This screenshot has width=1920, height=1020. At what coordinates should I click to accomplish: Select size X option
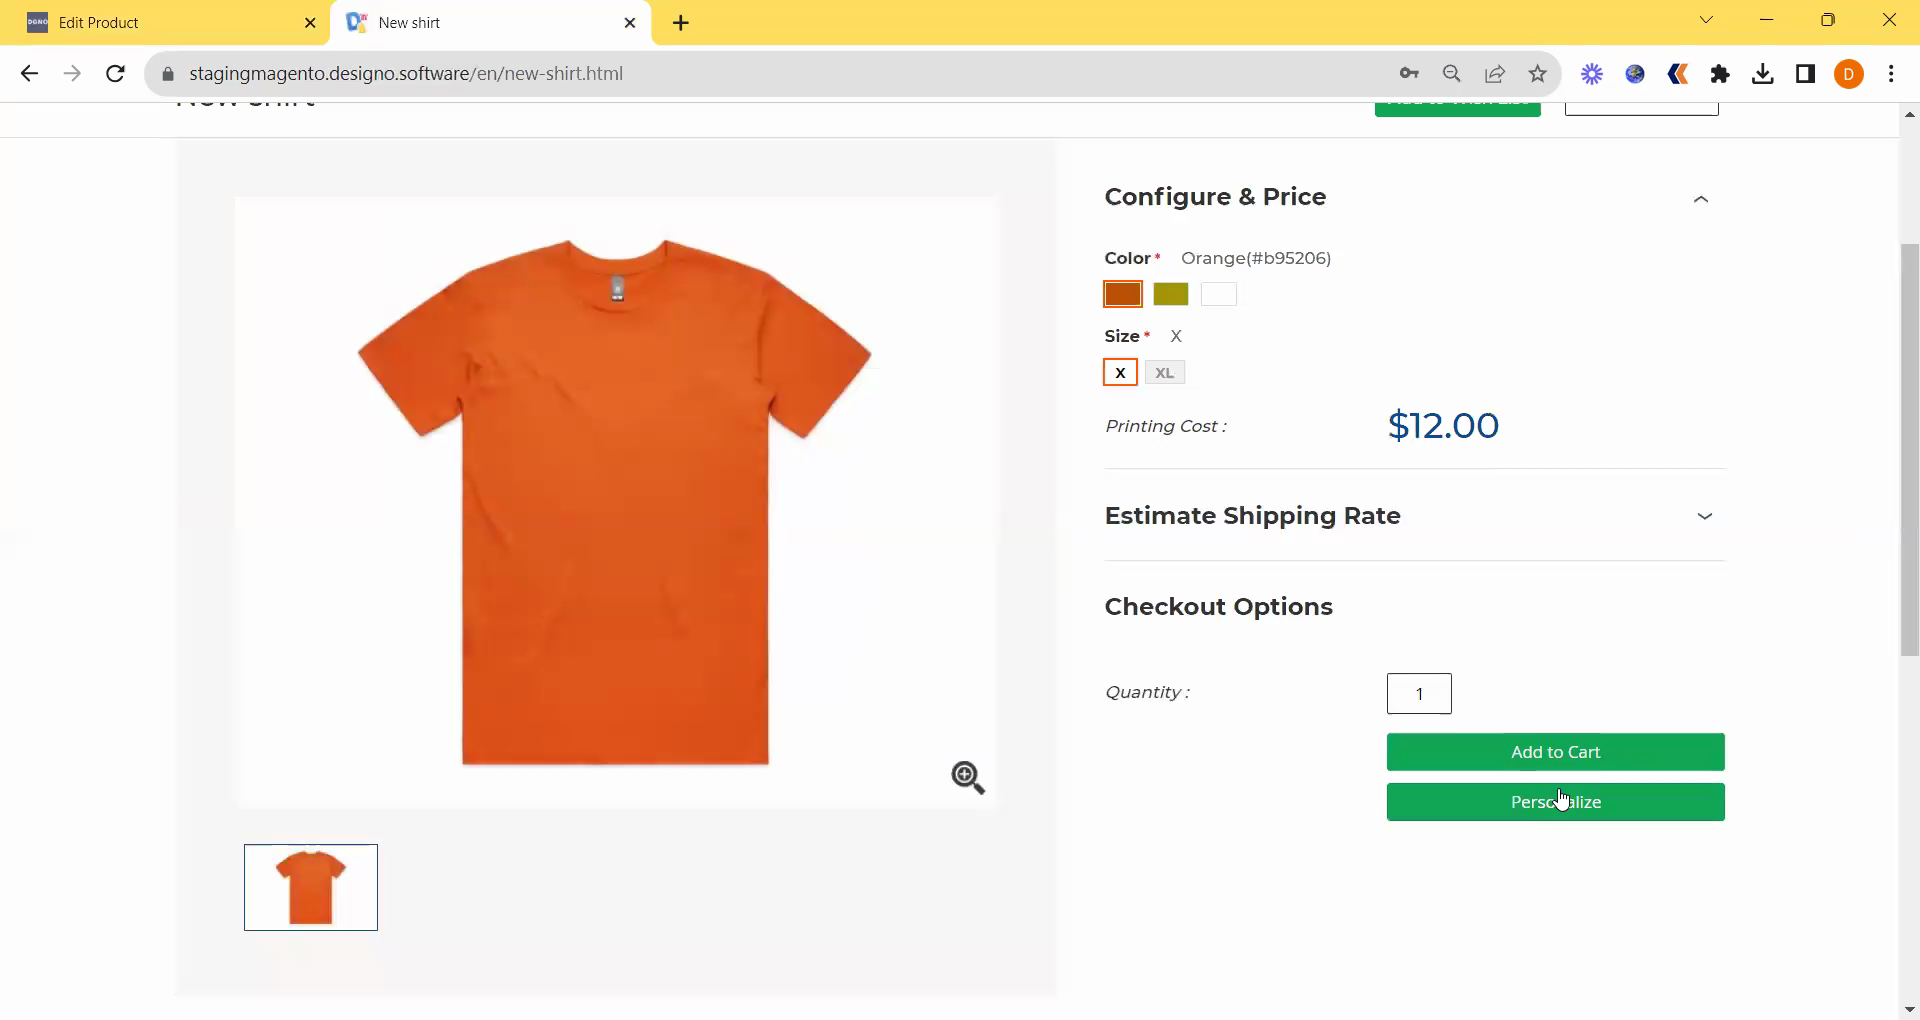click(x=1120, y=373)
